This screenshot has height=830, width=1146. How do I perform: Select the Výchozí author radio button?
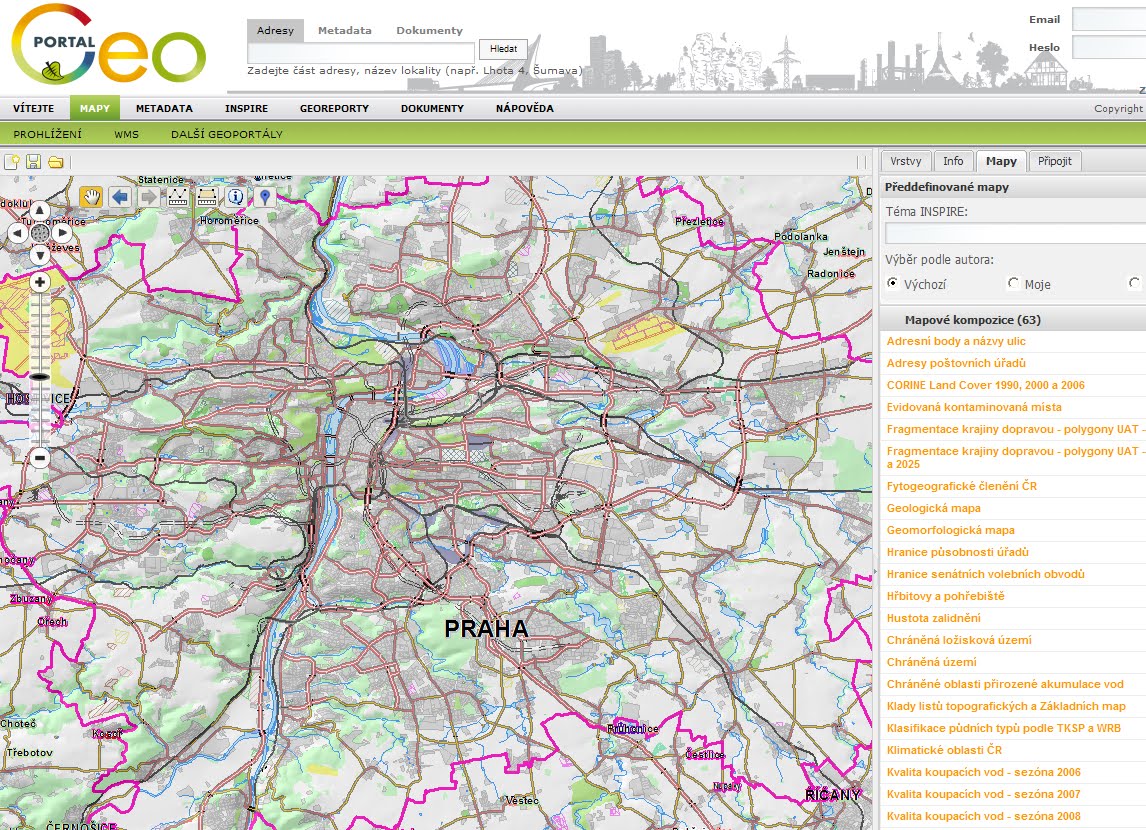pyautogui.click(x=892, y=283)
